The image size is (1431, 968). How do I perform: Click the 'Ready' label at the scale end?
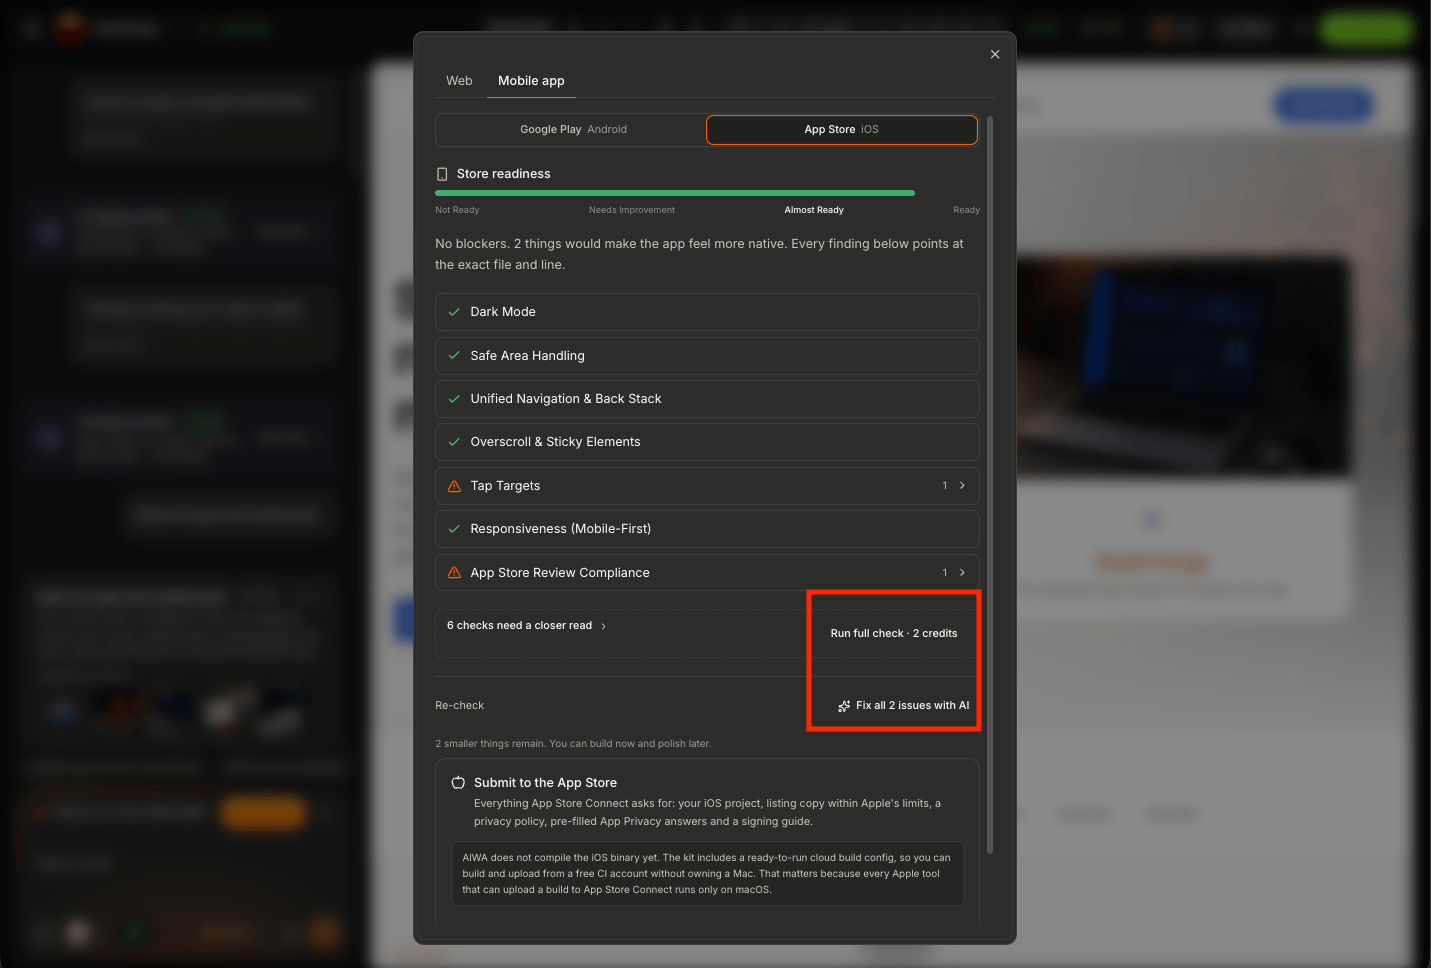[966, 210]
